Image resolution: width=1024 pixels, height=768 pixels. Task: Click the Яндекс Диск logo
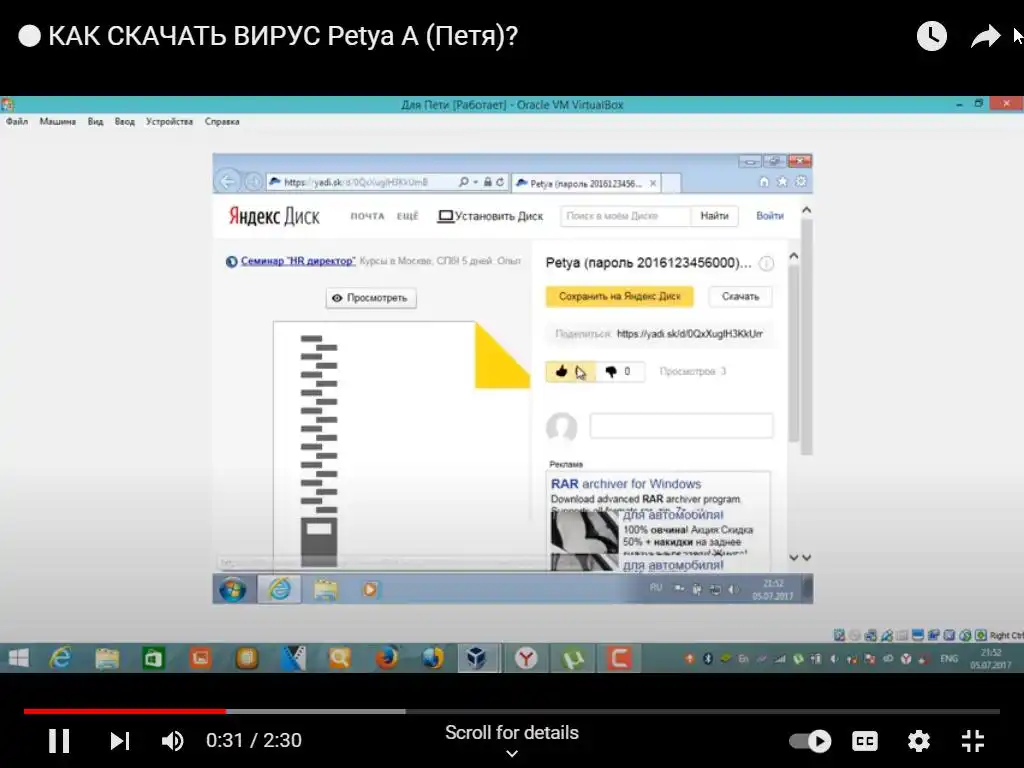(x=274, y=216)
